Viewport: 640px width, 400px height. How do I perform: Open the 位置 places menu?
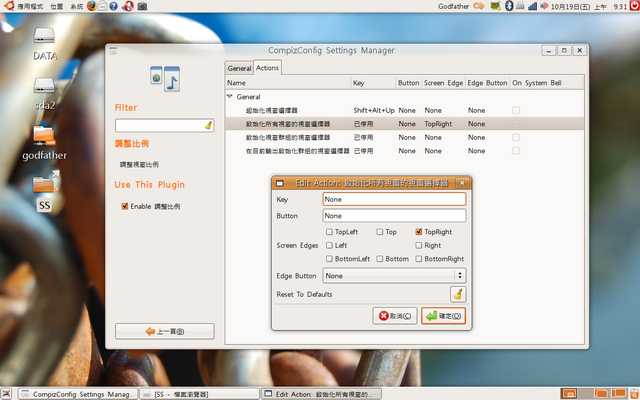coord(57,7)
